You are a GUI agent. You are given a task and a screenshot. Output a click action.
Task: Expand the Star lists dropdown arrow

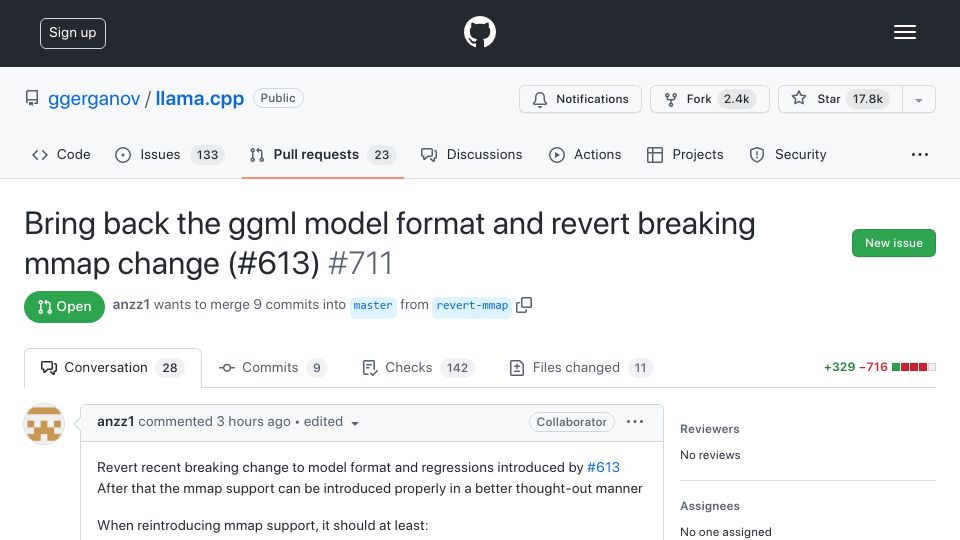tap(918, 100)
